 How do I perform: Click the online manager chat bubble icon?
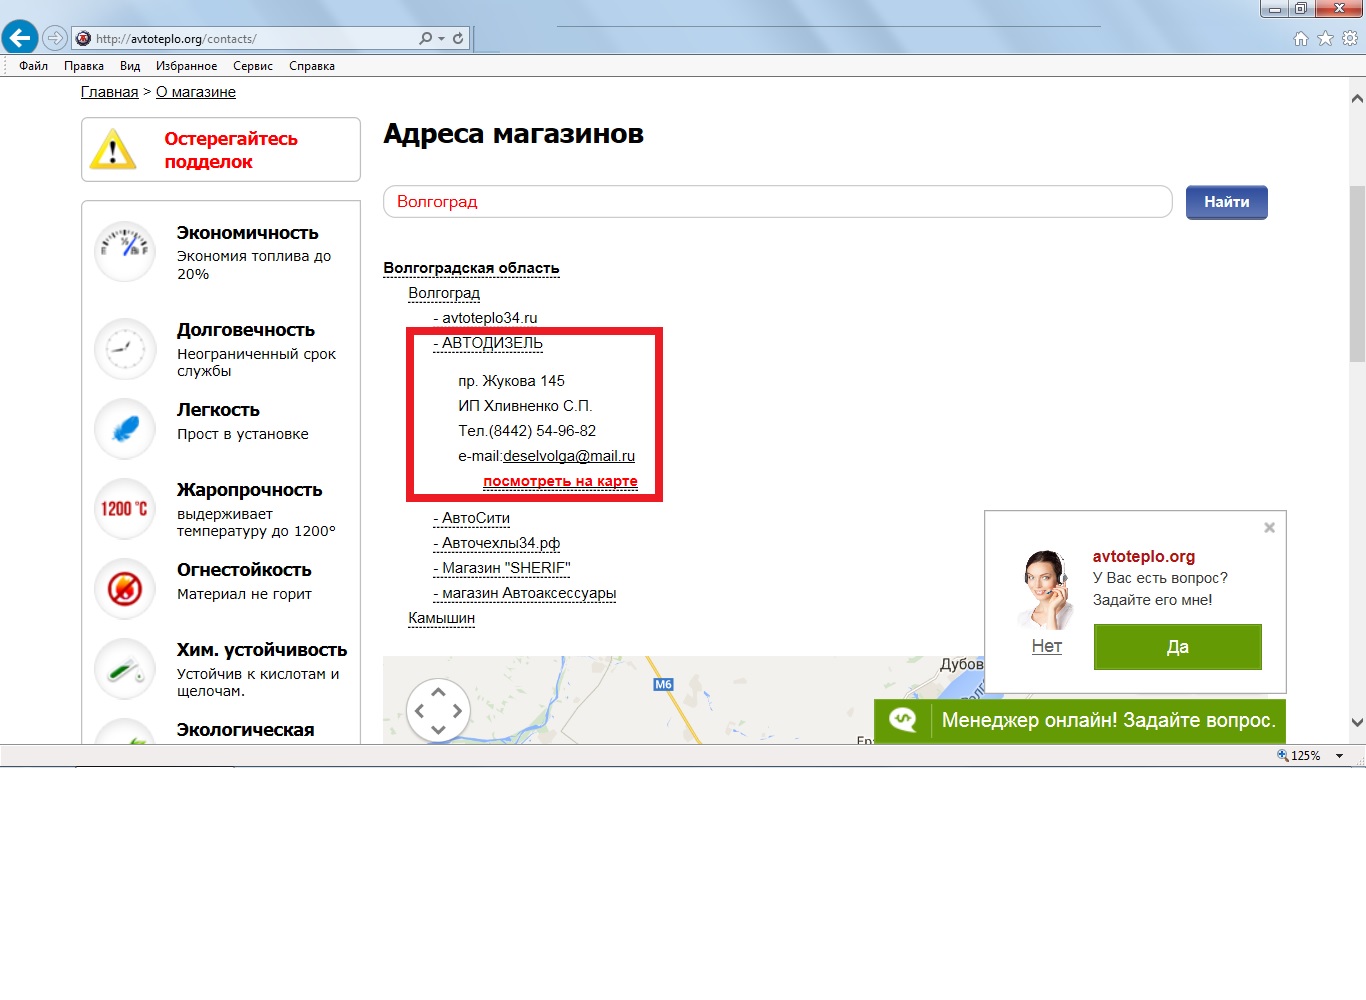(x=903, y=720)
